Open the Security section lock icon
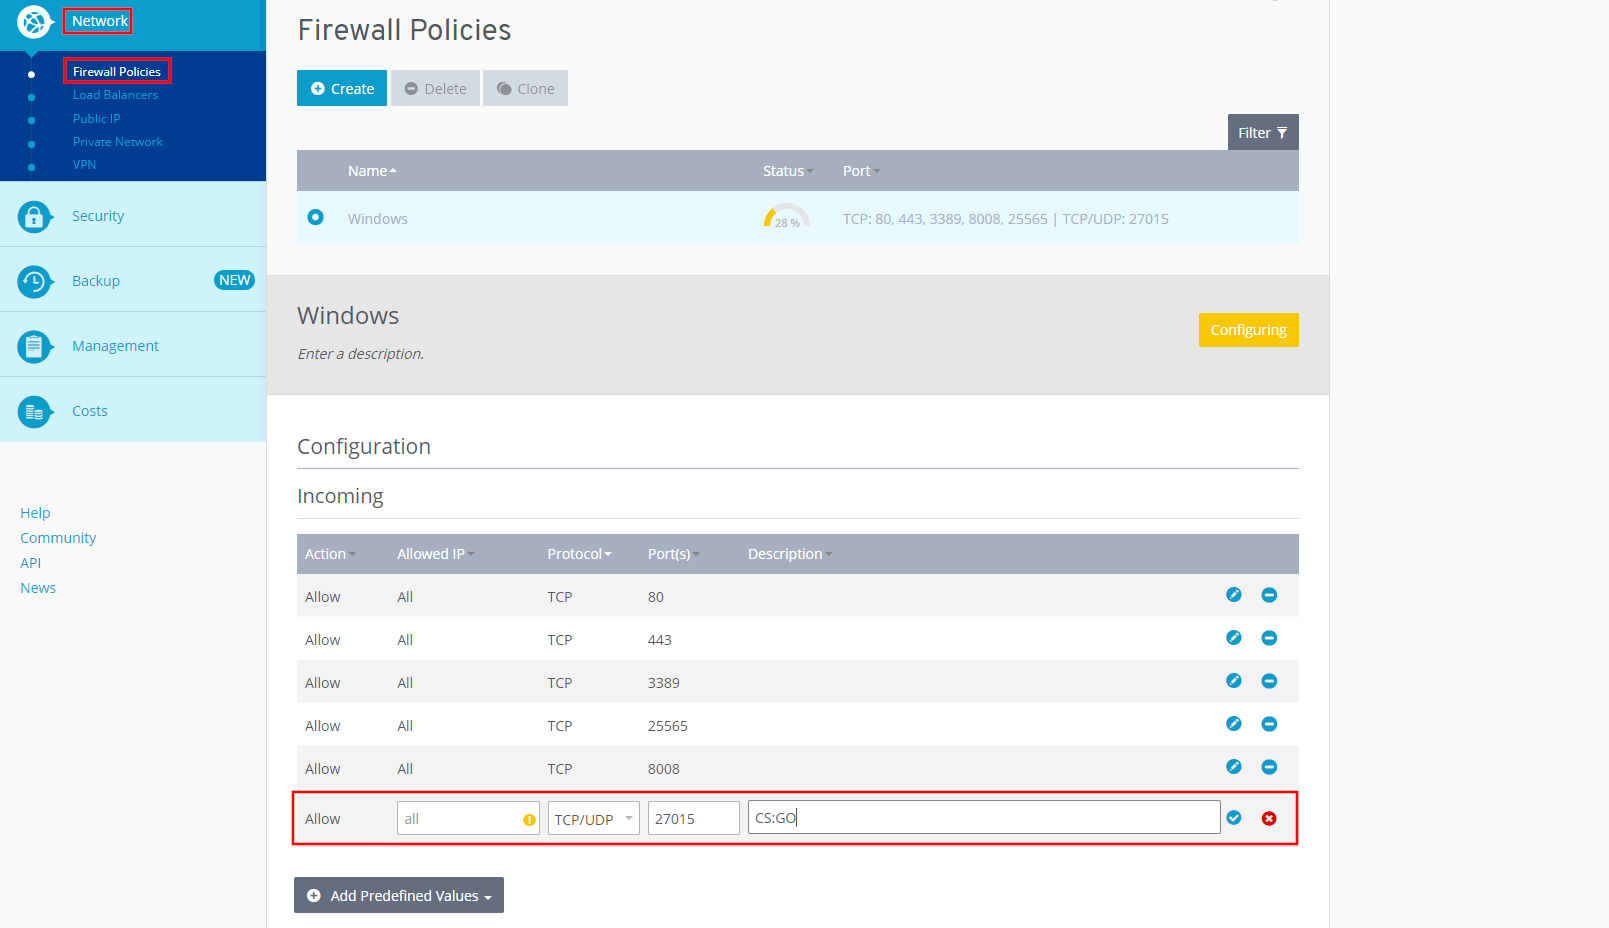The height and width of the screenshot is (928, 1609). [x=34, y=216]
